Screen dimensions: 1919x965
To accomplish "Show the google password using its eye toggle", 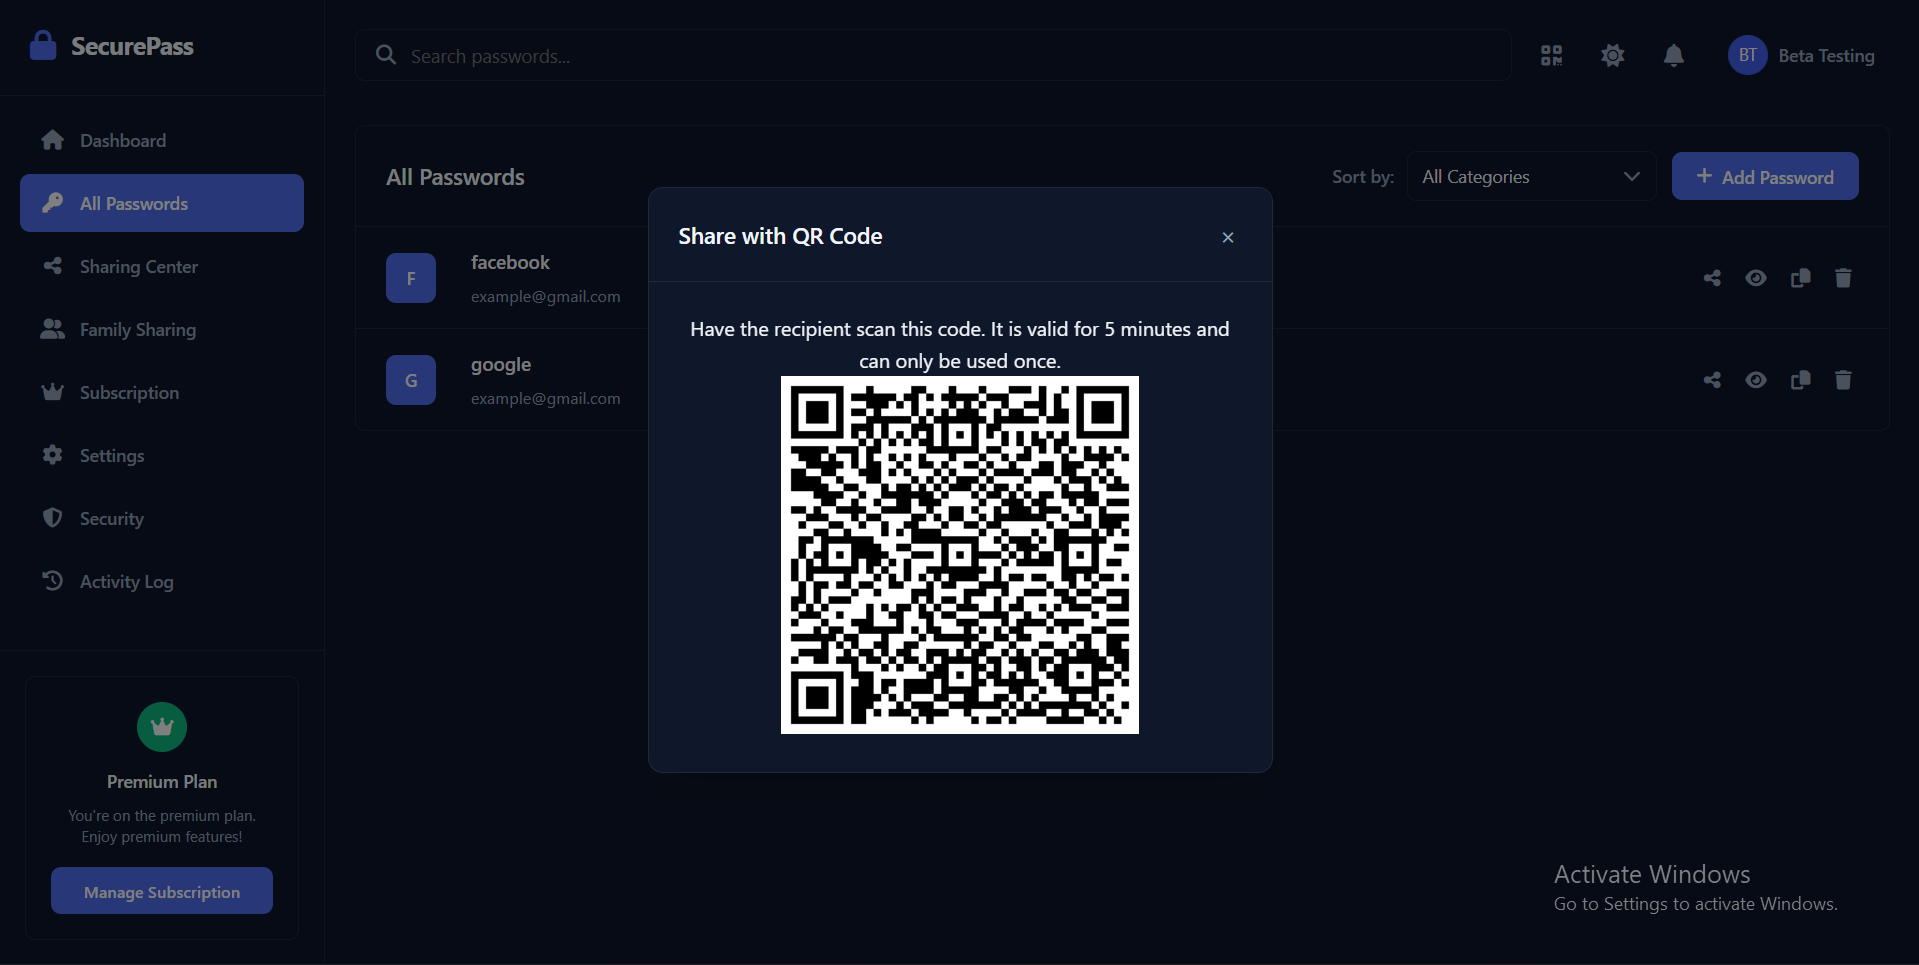I will point(1756,379).
